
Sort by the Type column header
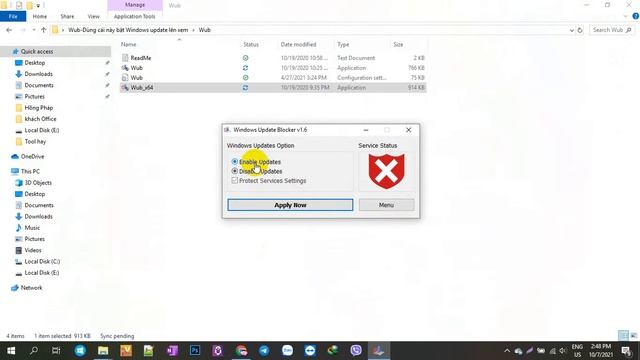pos(343,44)
